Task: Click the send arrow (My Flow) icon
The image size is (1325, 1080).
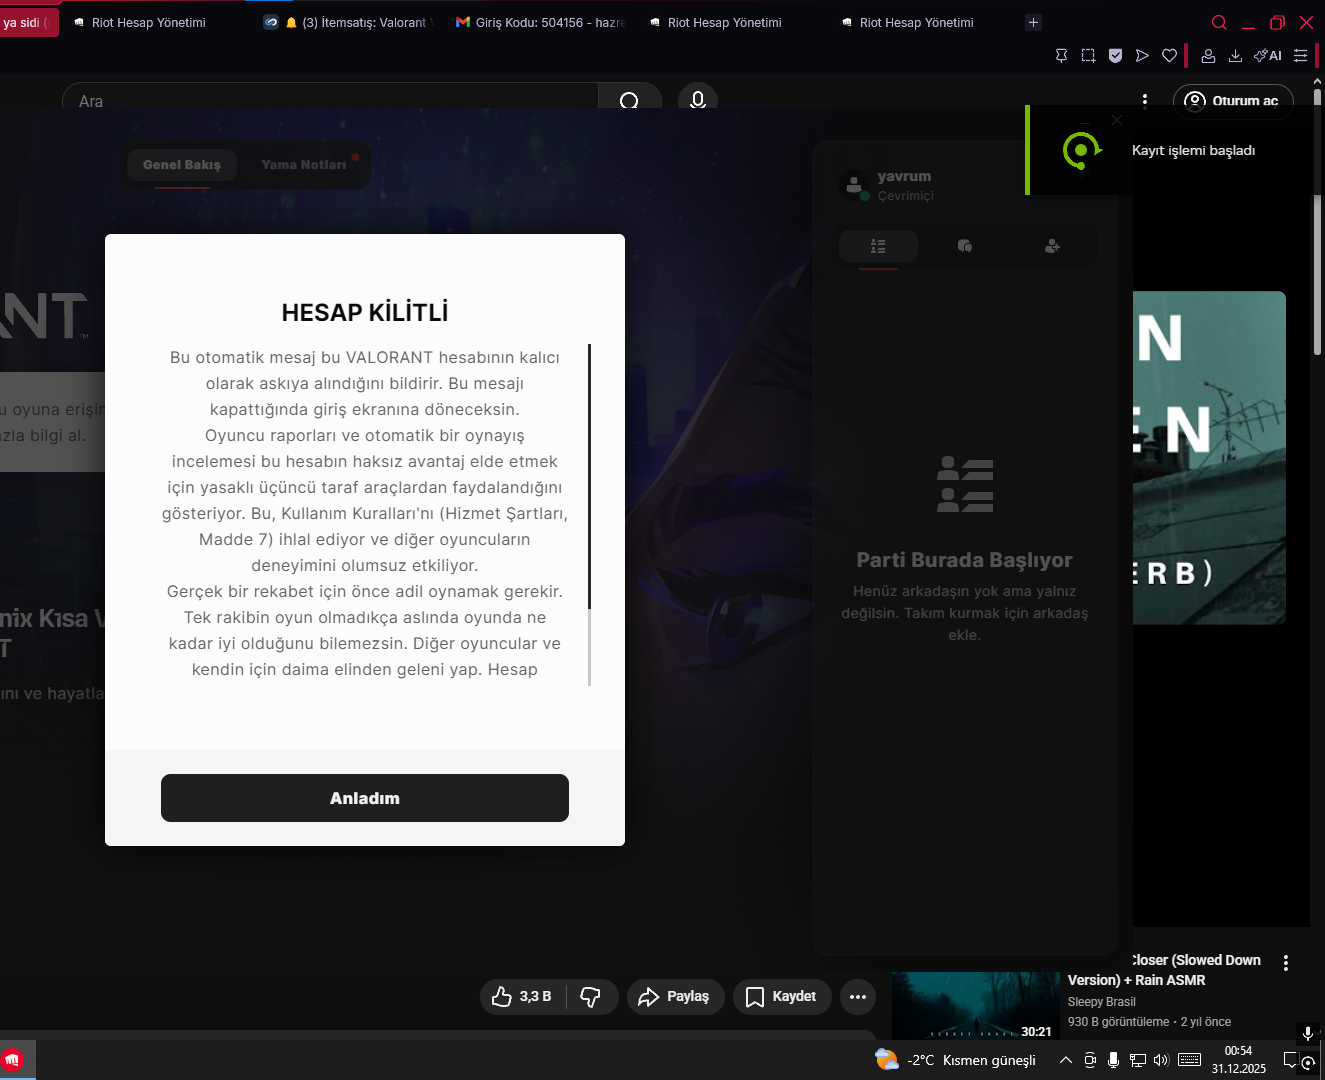Action: click(1142, 56)
